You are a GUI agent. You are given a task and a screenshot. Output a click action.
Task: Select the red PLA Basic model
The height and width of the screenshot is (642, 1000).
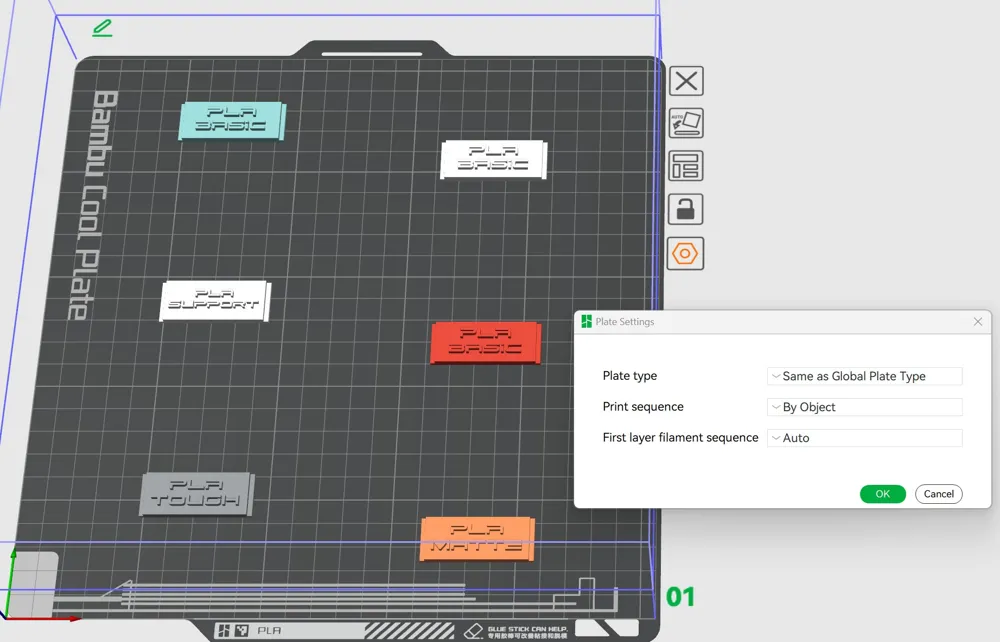coord(485,342)
